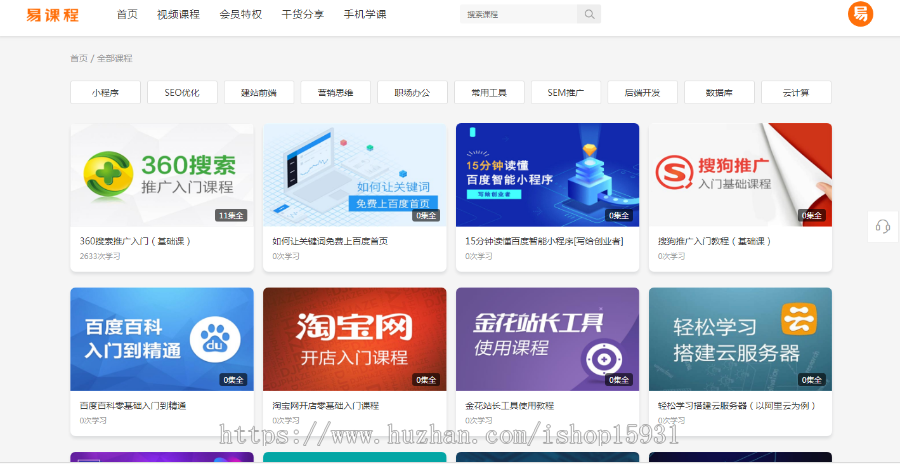The height and width of the screenshot is (464, 900).
Task: Open the orange user avatar icon
Action: coord(860,14)
